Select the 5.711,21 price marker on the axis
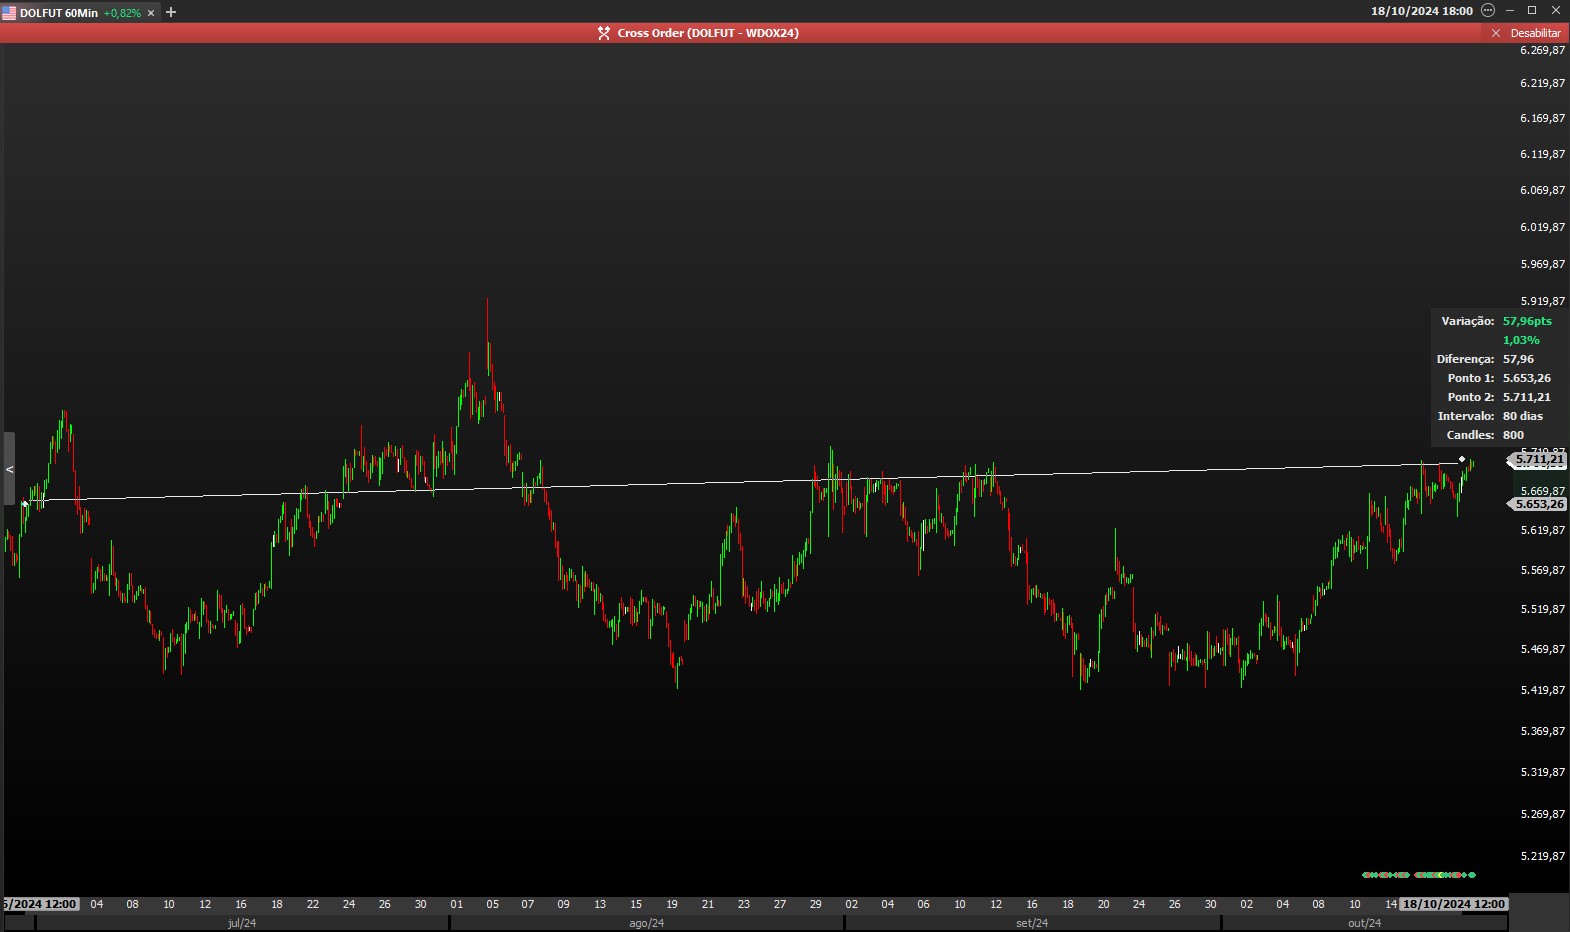This screenshot has width=1570, height=932. tap(1539, 460)
